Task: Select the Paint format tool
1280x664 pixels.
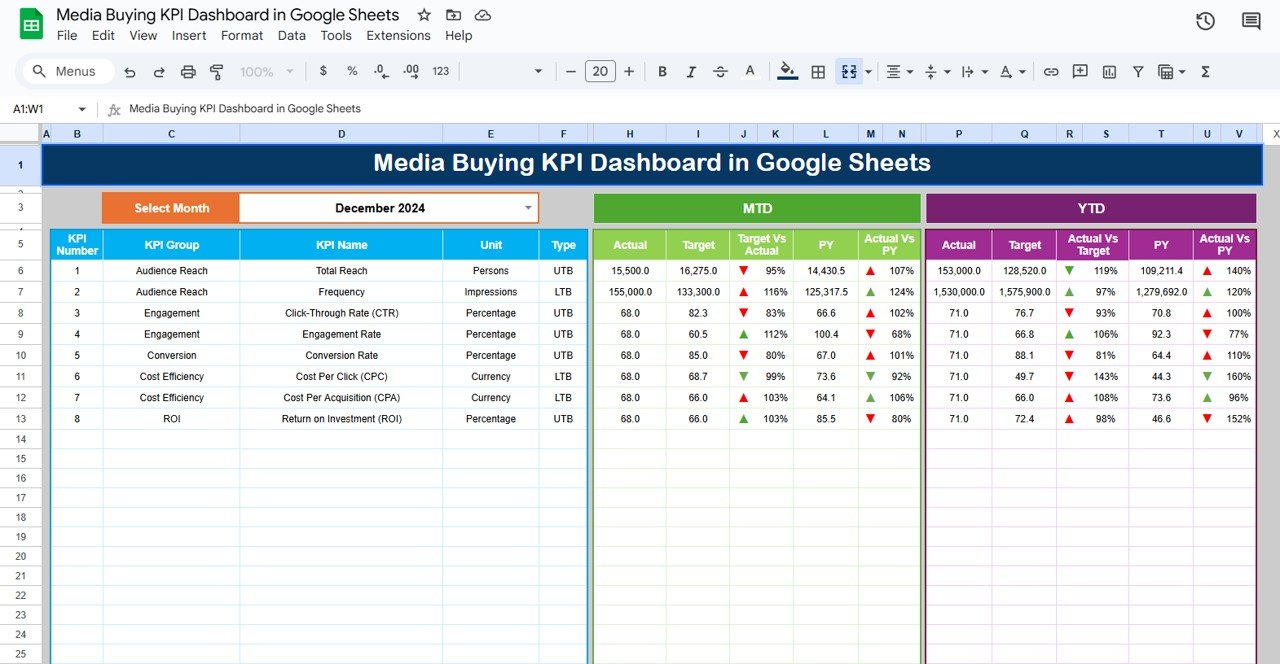Action: 217,72
